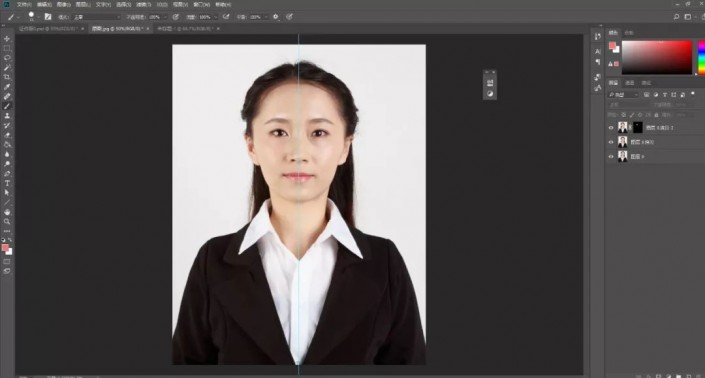Image resolution: width=705 pixels, height=378 pixels.
Task: Turn layer filtering on or off
Action: 693,94
